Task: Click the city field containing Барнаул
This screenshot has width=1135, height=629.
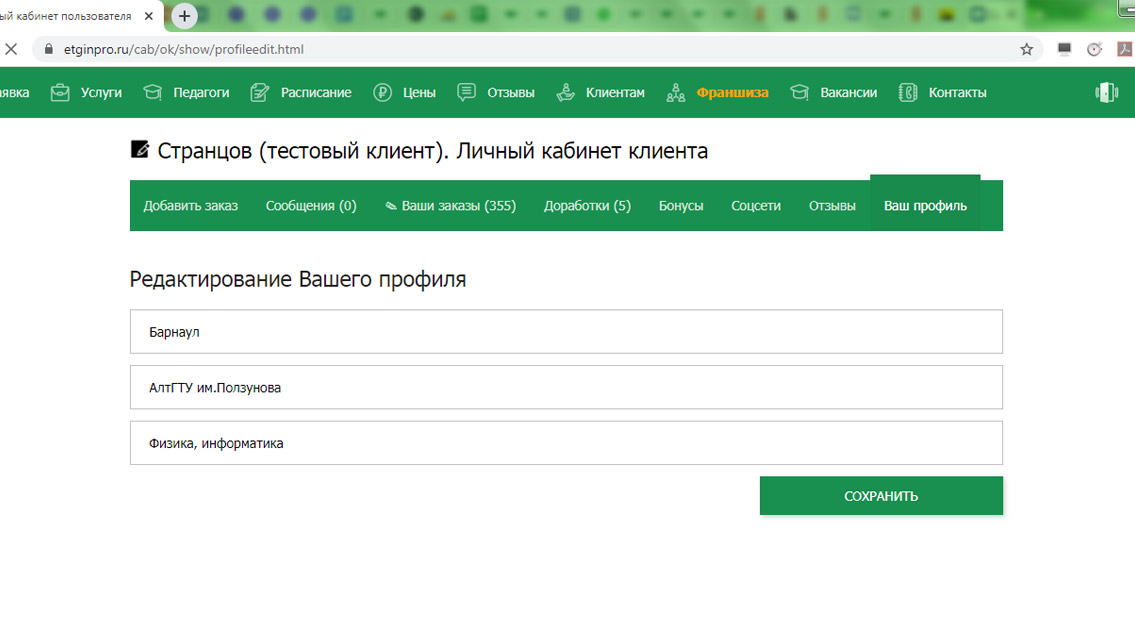Action: (566, 332)
